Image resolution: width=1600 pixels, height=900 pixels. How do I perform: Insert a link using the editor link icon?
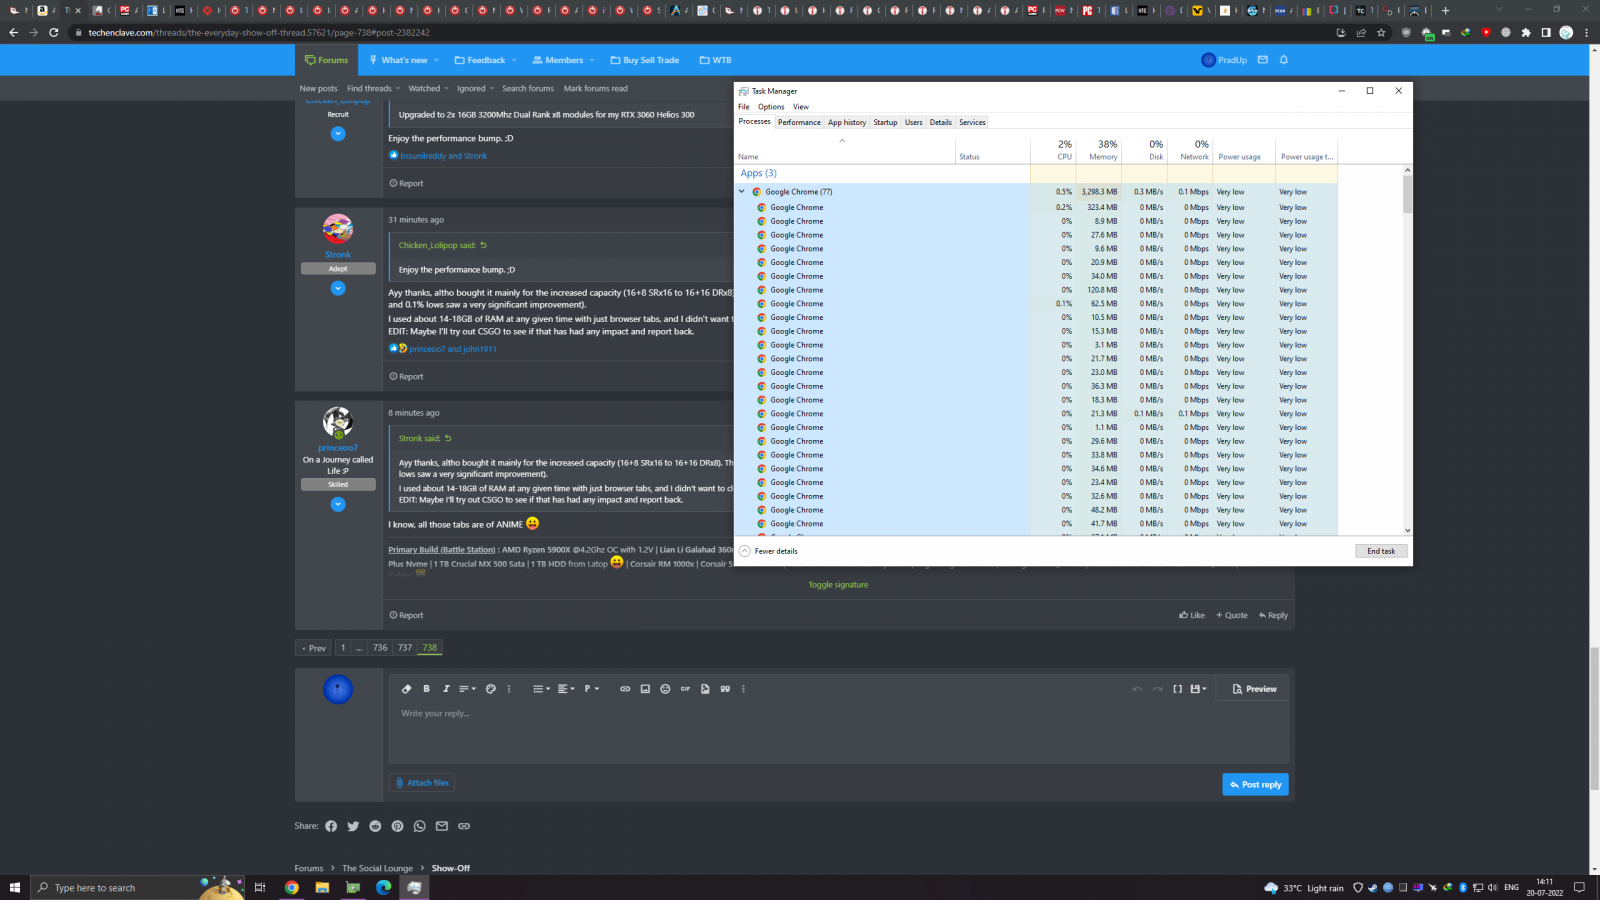(625, 689)
